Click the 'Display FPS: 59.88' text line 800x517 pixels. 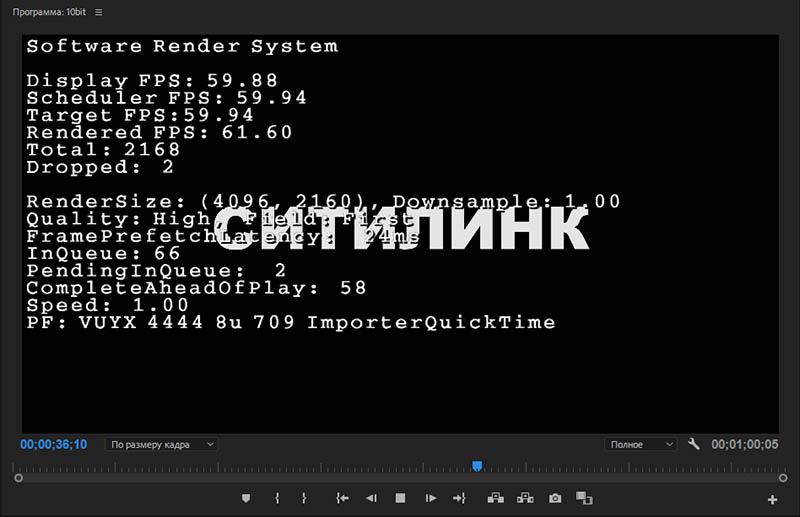(x=152, y=80)
